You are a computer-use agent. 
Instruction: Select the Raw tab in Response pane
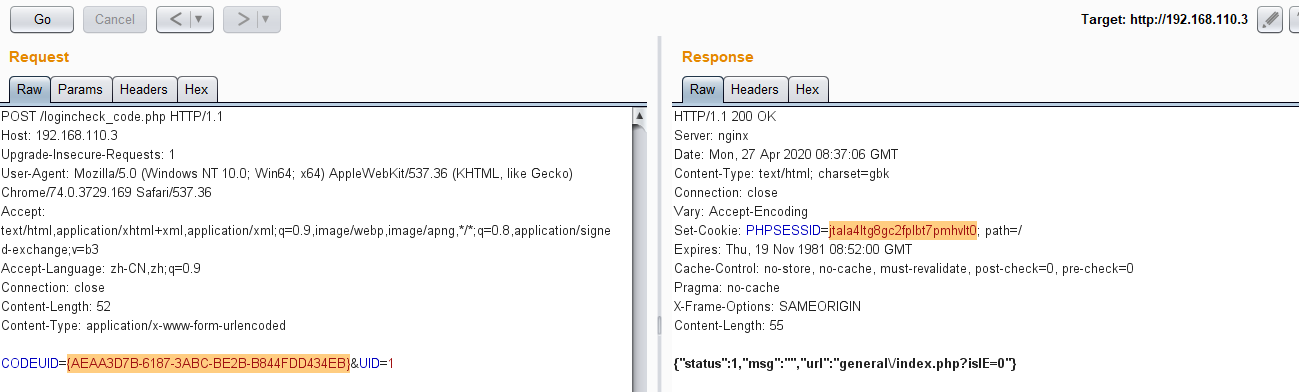(703, 90)
